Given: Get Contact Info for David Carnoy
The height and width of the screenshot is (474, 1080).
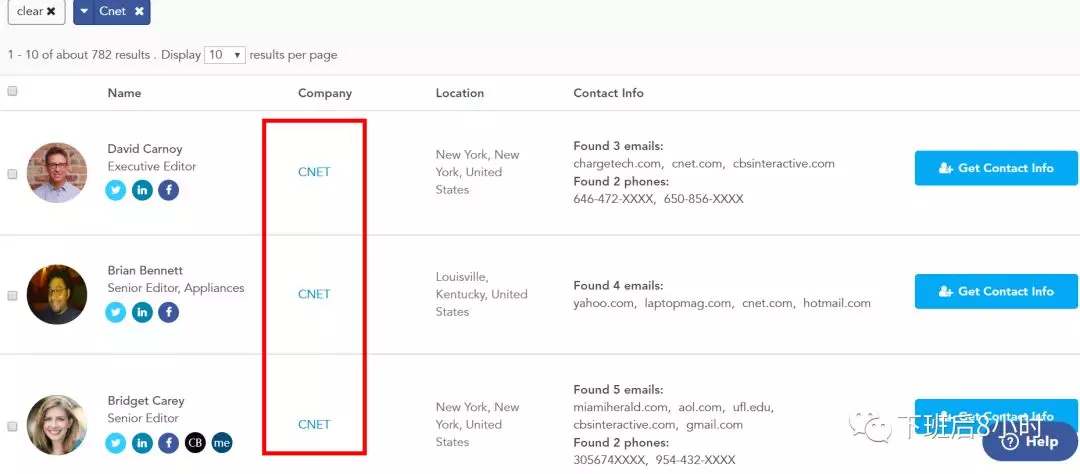Looking at the screenshot, I should click(996, 168).
